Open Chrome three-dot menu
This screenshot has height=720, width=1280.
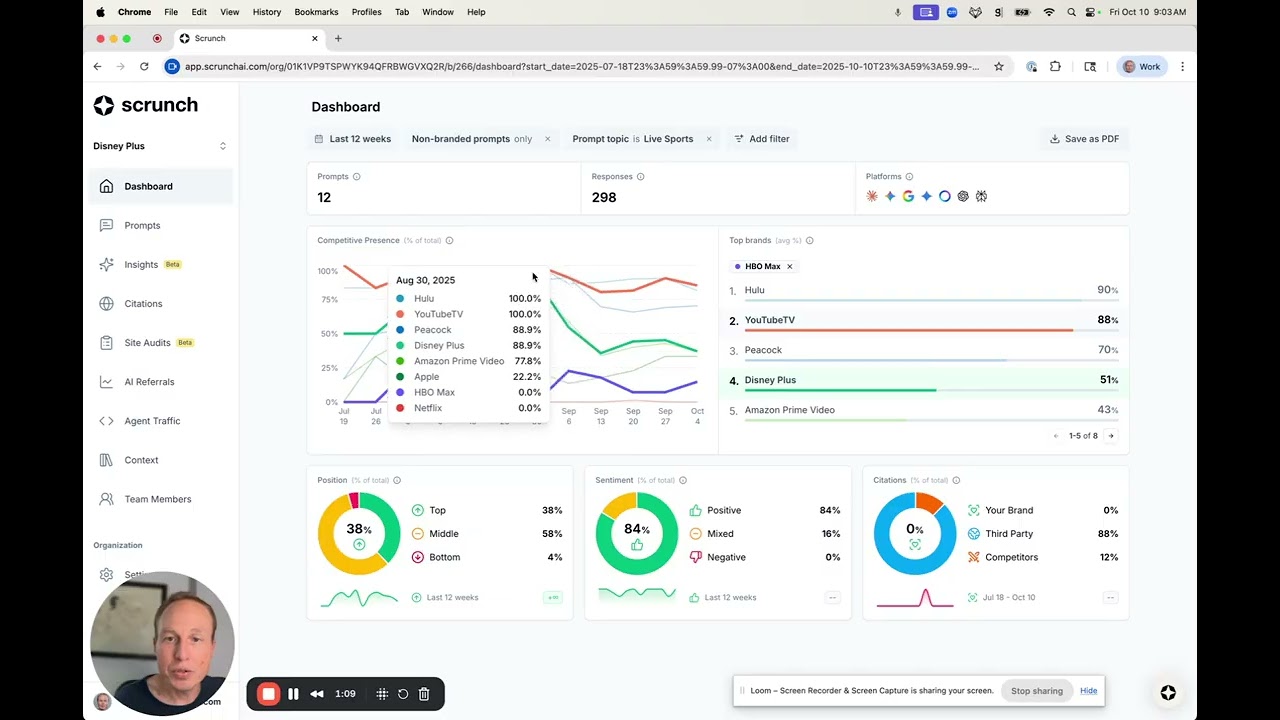point(1182,67)
